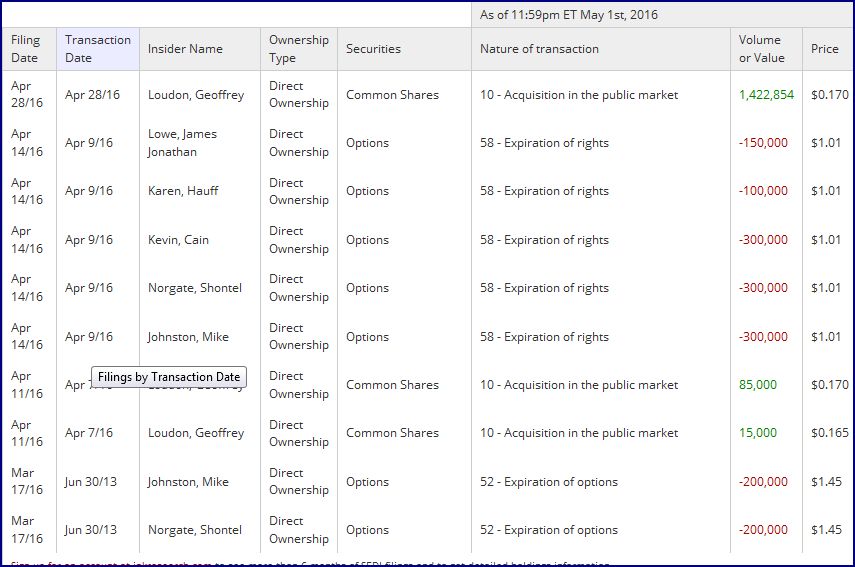This screenshot has width=855, height=567.
Task: Select the Securities column header
Action: point(373,49)
